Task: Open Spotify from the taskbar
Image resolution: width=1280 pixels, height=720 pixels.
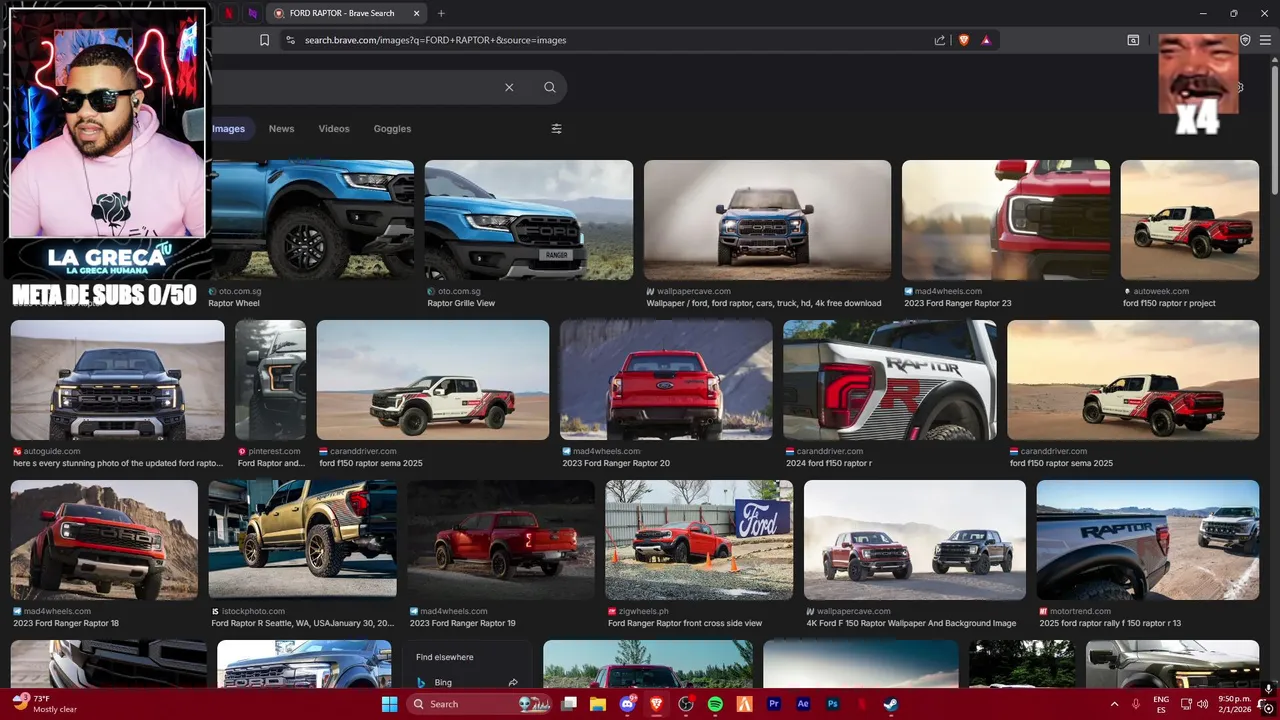Action: (715, 704)
